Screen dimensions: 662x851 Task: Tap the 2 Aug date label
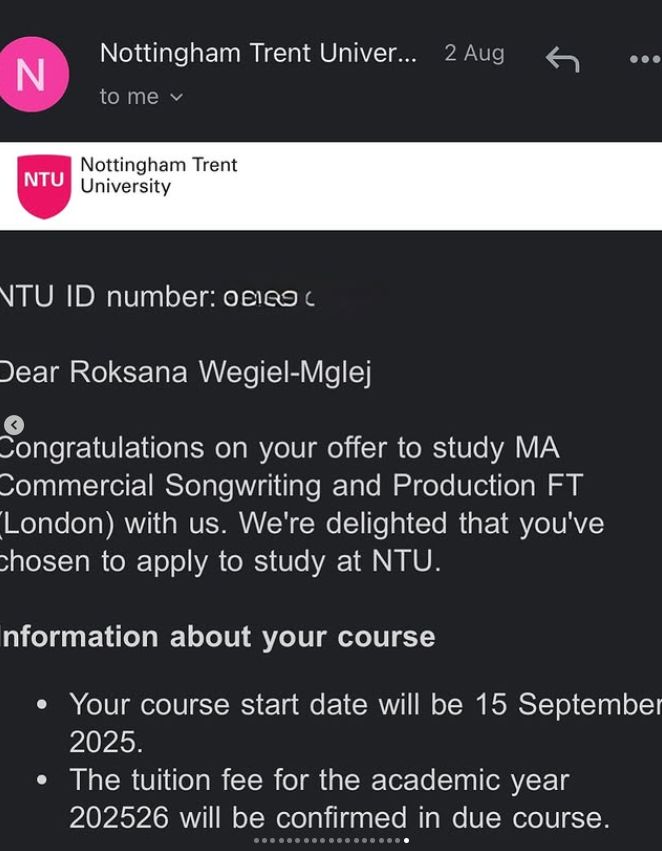(x=474, y=54)
